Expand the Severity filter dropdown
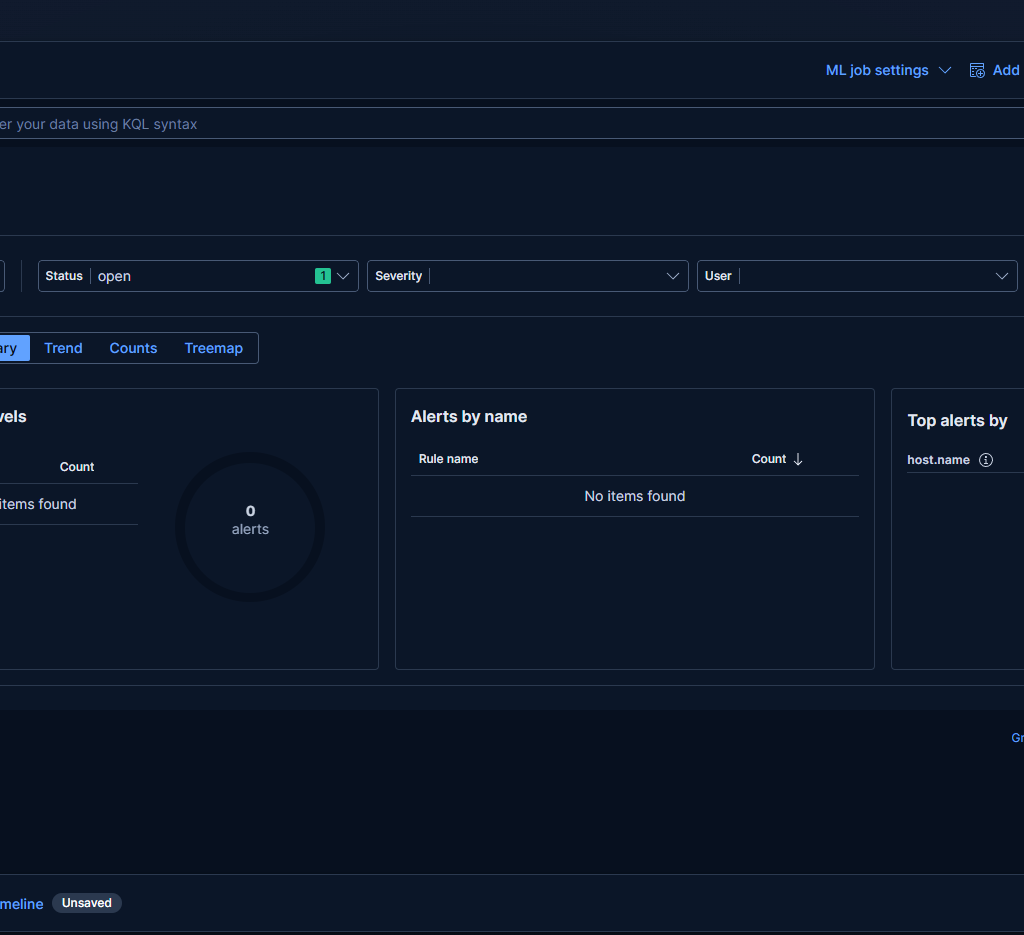1024x935 pixels. pos(528,276)
